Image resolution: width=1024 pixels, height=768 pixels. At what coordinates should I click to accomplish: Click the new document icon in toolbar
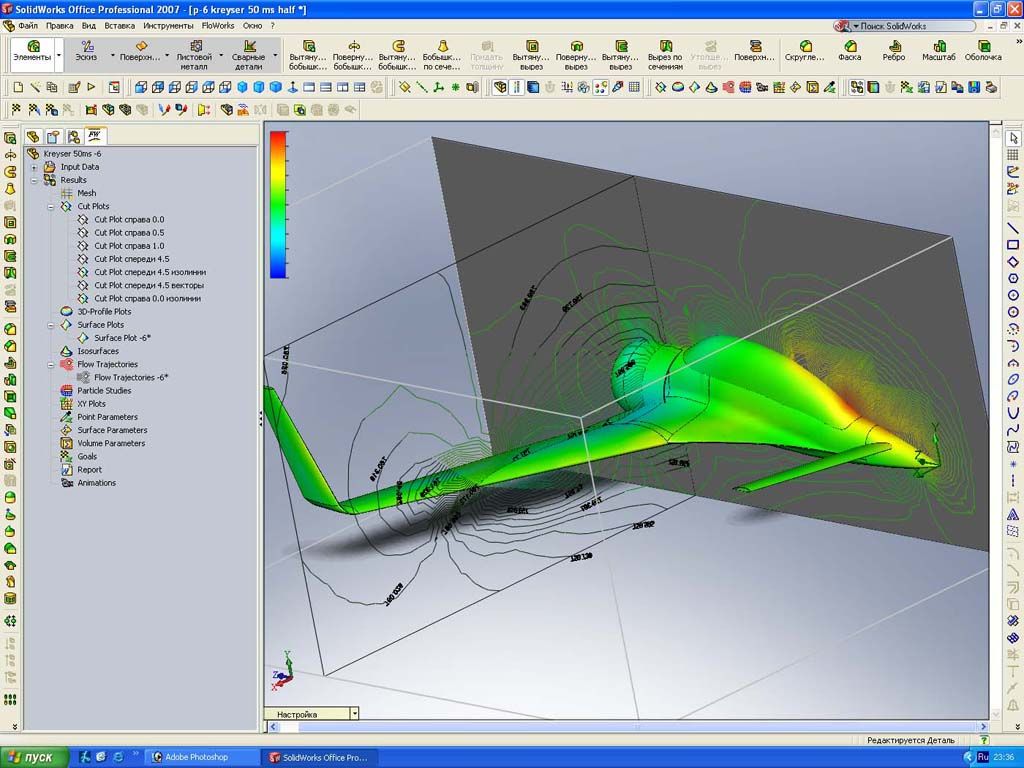[18, 88]
